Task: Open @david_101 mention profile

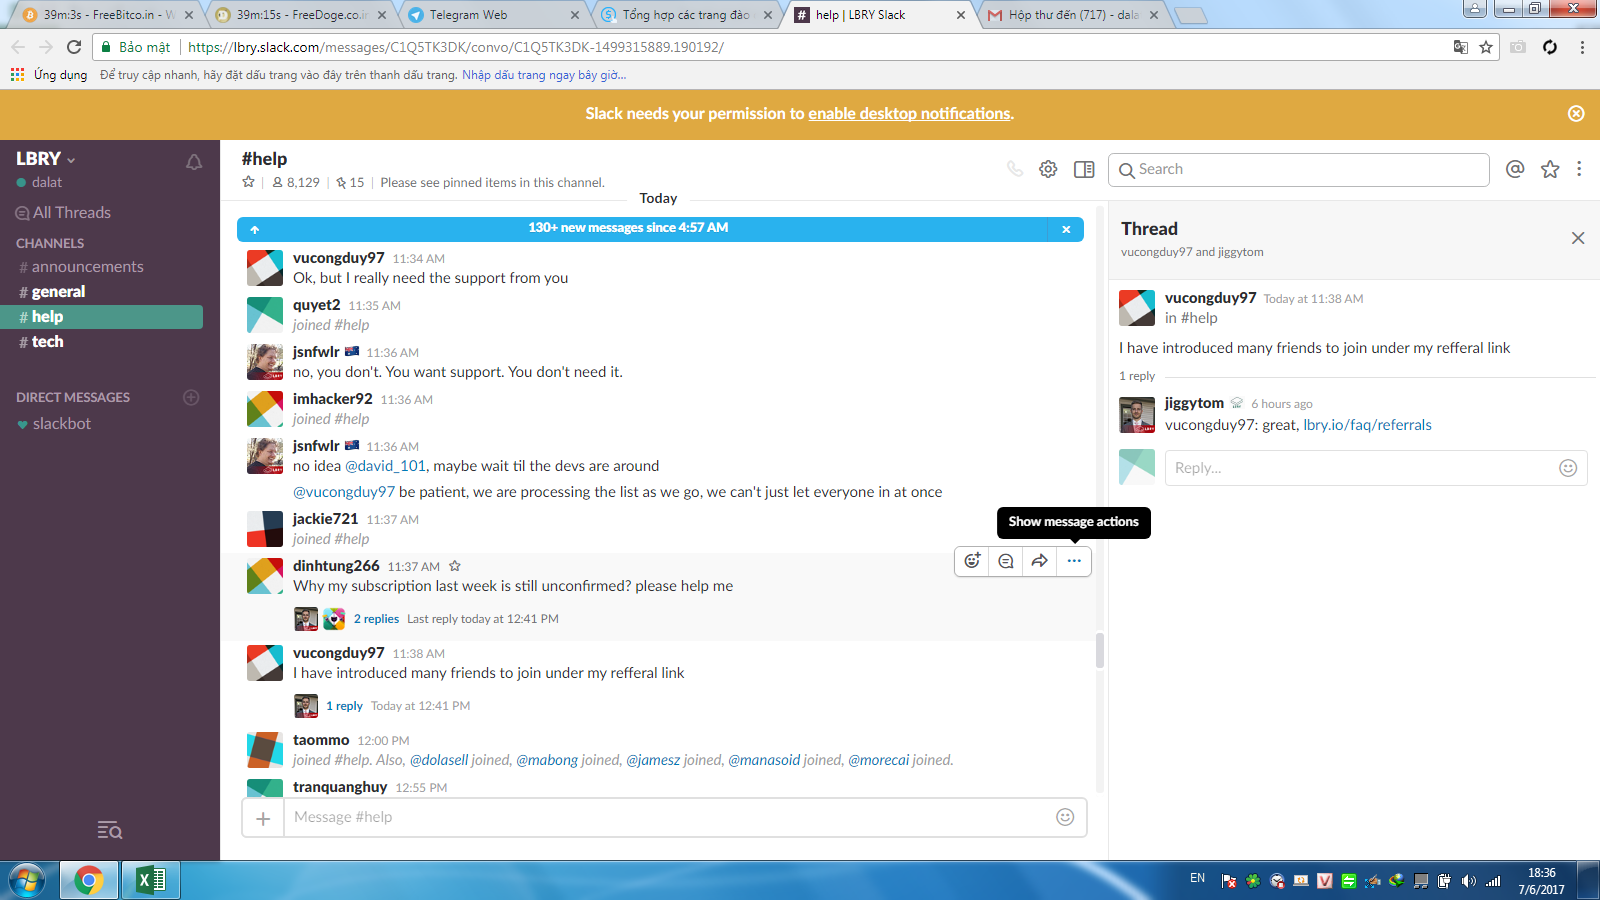Action: pyautogui.click(x=386, y=466)
